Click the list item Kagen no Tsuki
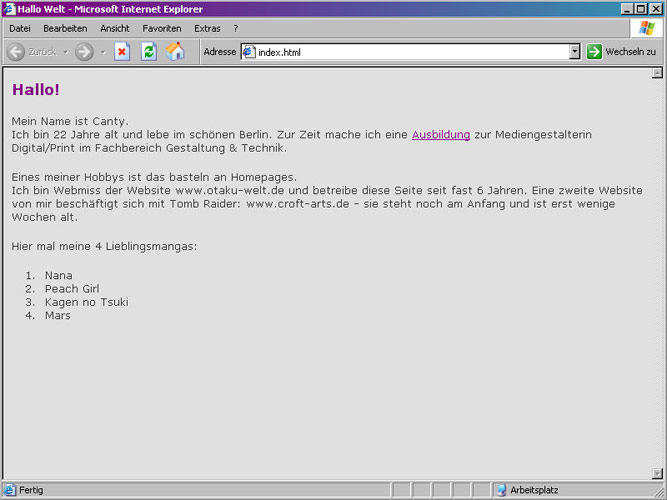Image resolution: width=667 pixels, height=500 pixels. click(87, 302)
